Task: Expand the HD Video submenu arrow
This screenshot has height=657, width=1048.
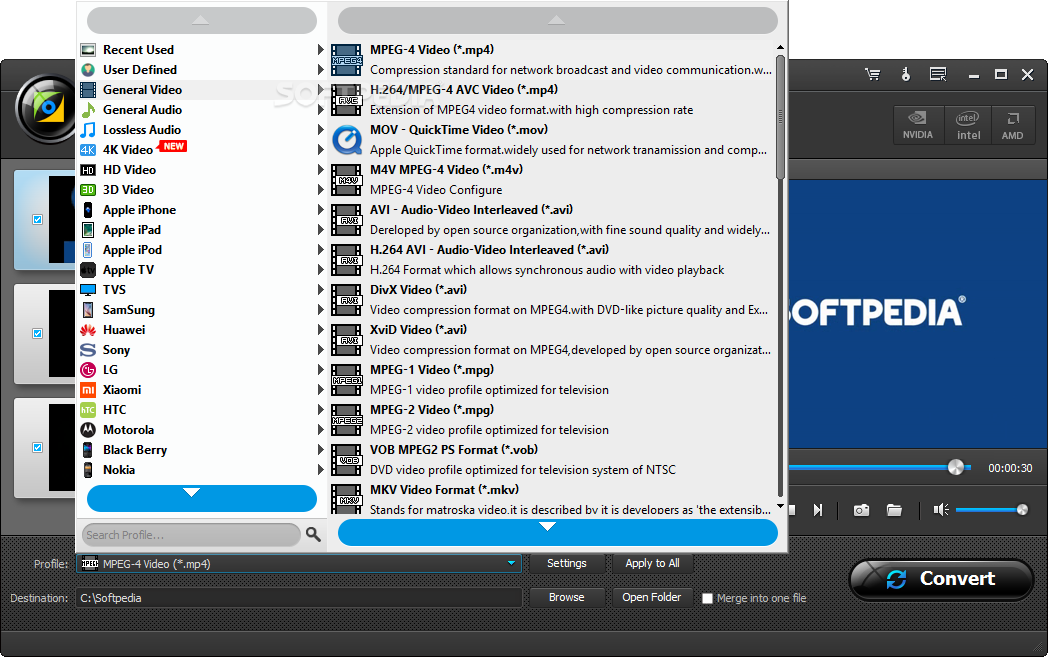Action: pos(320,170)
